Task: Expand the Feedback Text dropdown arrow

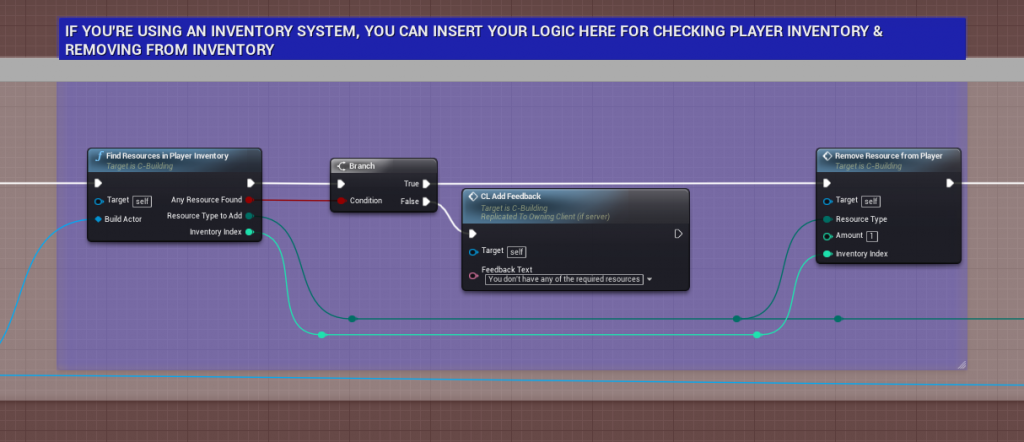Action: click(650, 280)
